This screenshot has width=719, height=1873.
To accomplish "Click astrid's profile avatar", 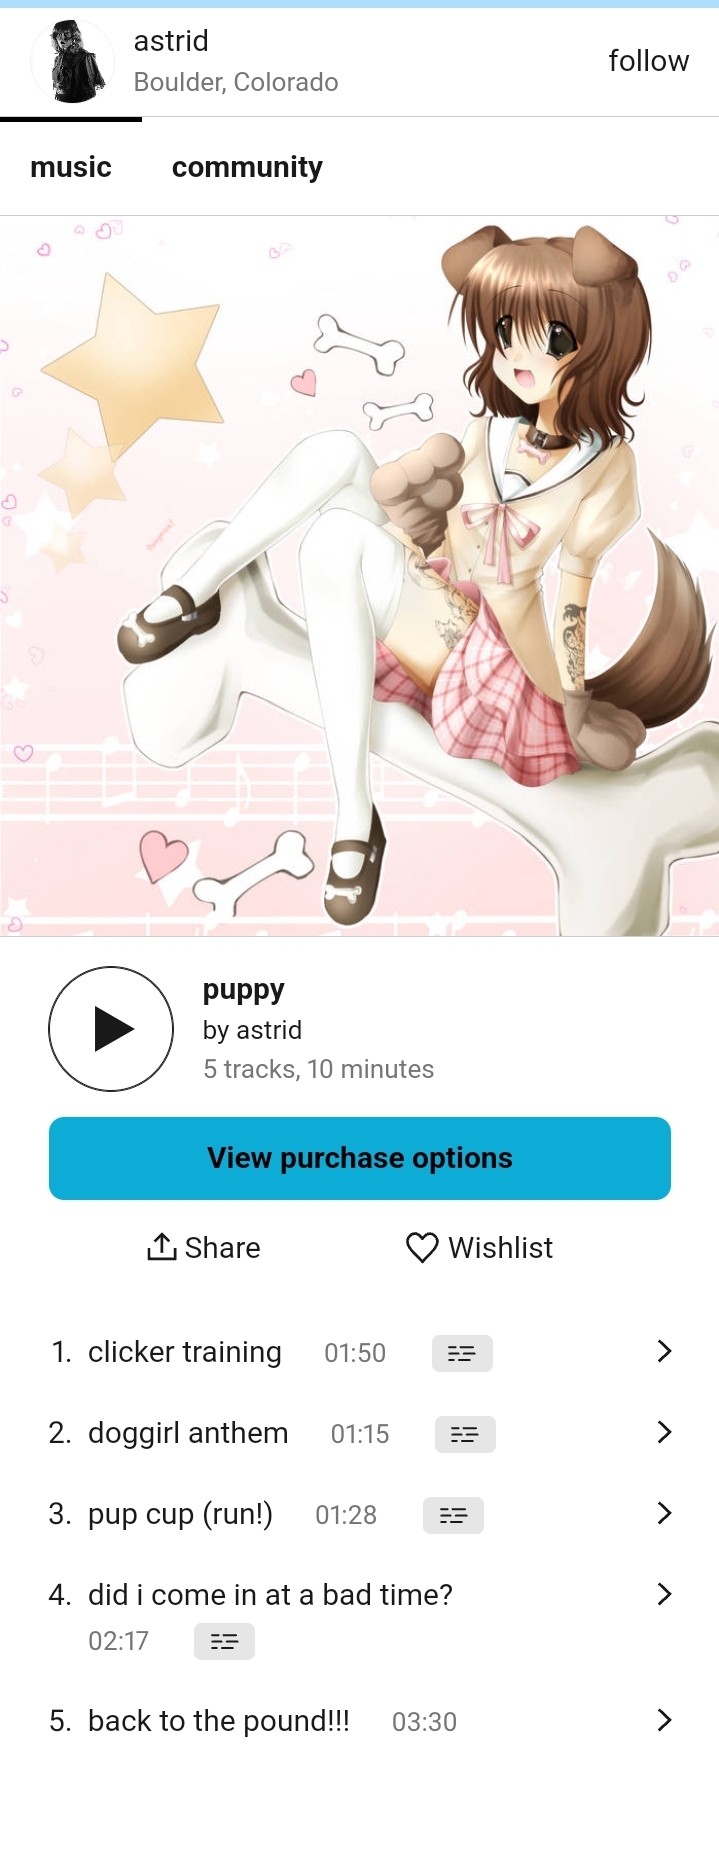I will pos(72,62).
